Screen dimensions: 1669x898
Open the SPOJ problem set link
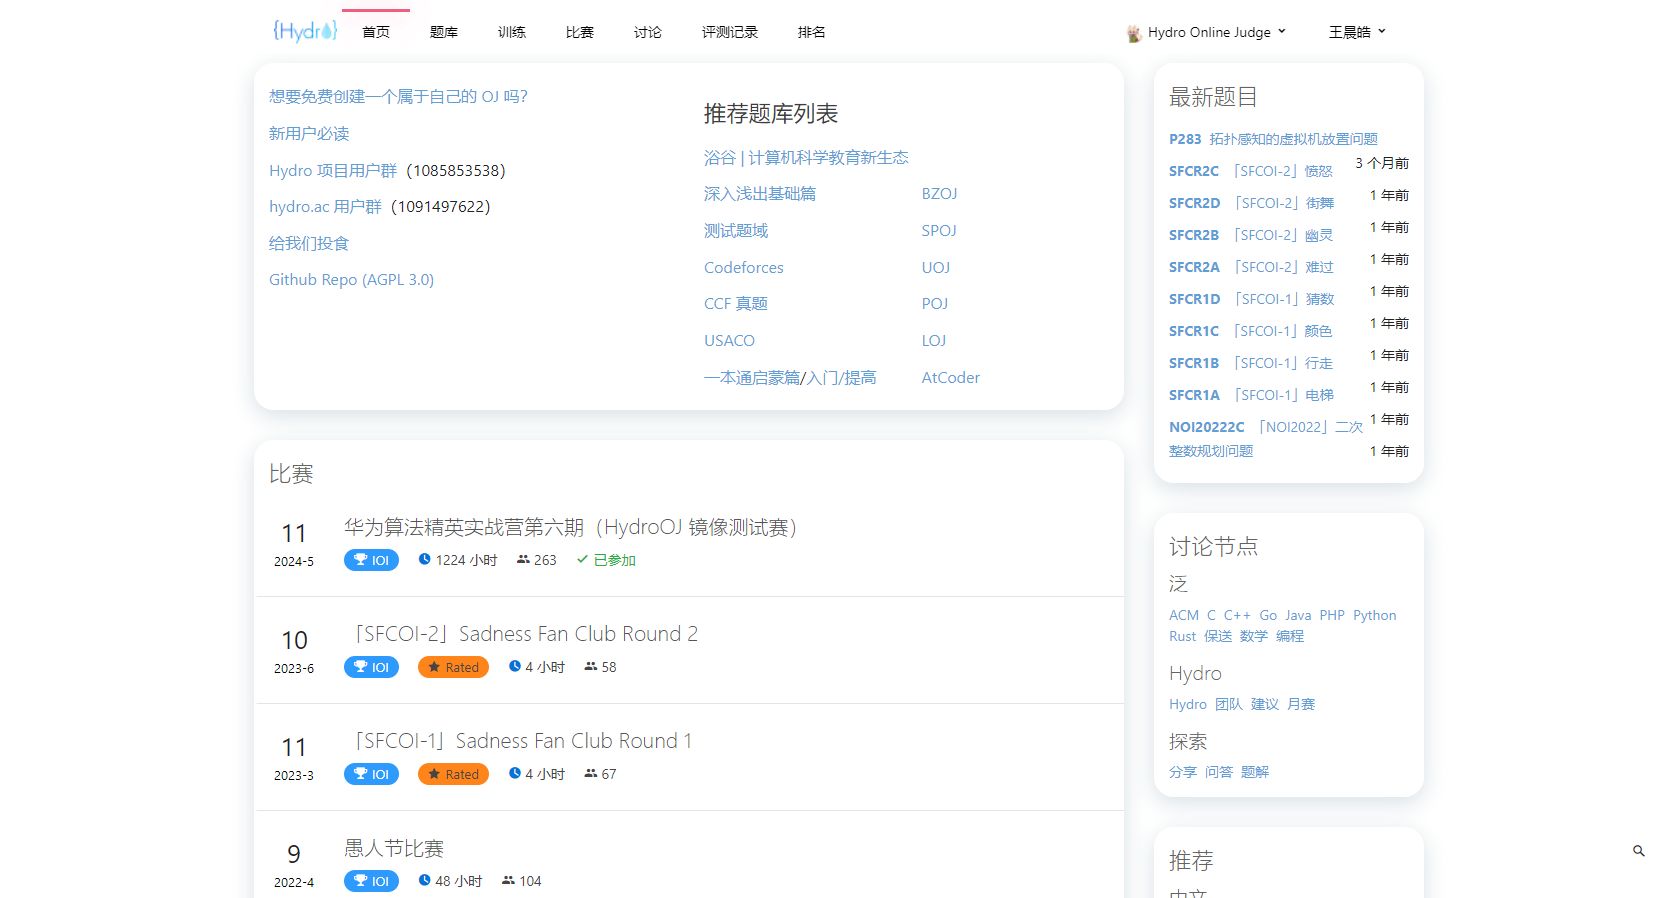(x=939, y=231)
